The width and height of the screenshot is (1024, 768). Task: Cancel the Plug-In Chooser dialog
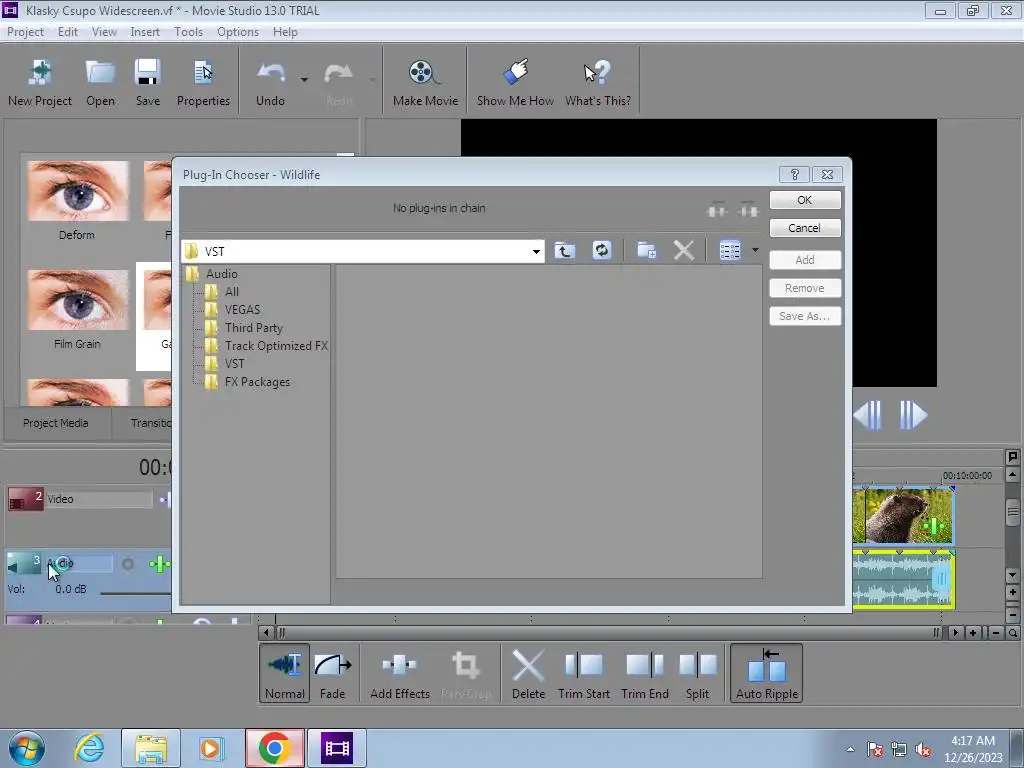point(805,228)
